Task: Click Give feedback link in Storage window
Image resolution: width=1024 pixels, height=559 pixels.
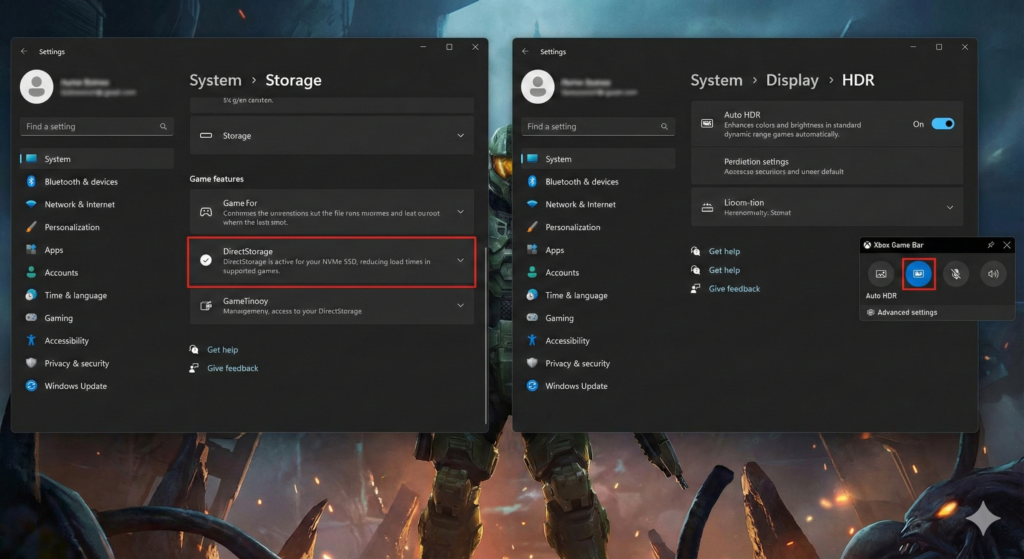Action: (232, 368)
